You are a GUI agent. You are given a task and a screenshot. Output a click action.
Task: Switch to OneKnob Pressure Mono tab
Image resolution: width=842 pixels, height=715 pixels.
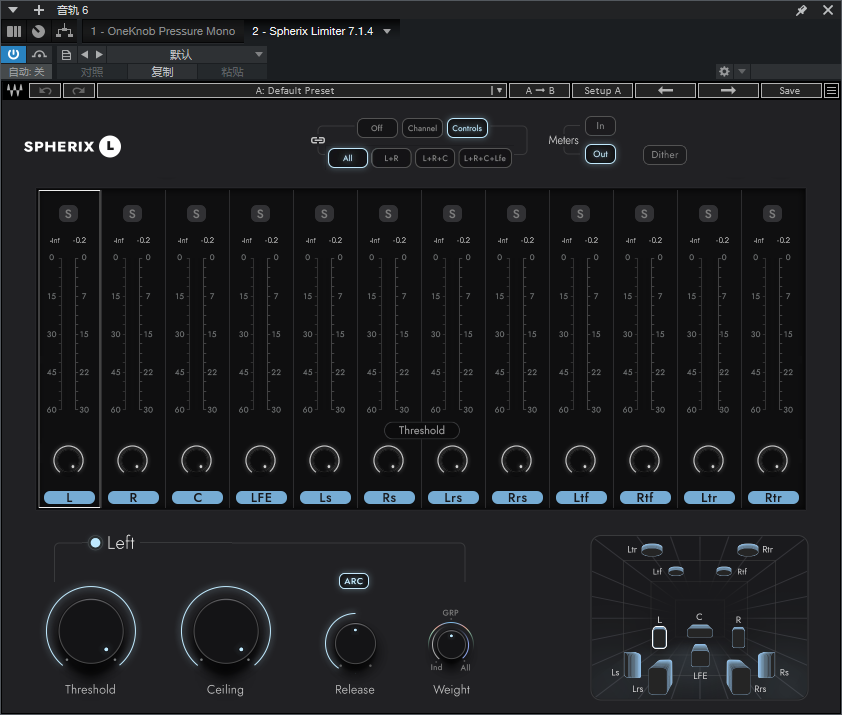pyautogui.click(x=163, y=31)
